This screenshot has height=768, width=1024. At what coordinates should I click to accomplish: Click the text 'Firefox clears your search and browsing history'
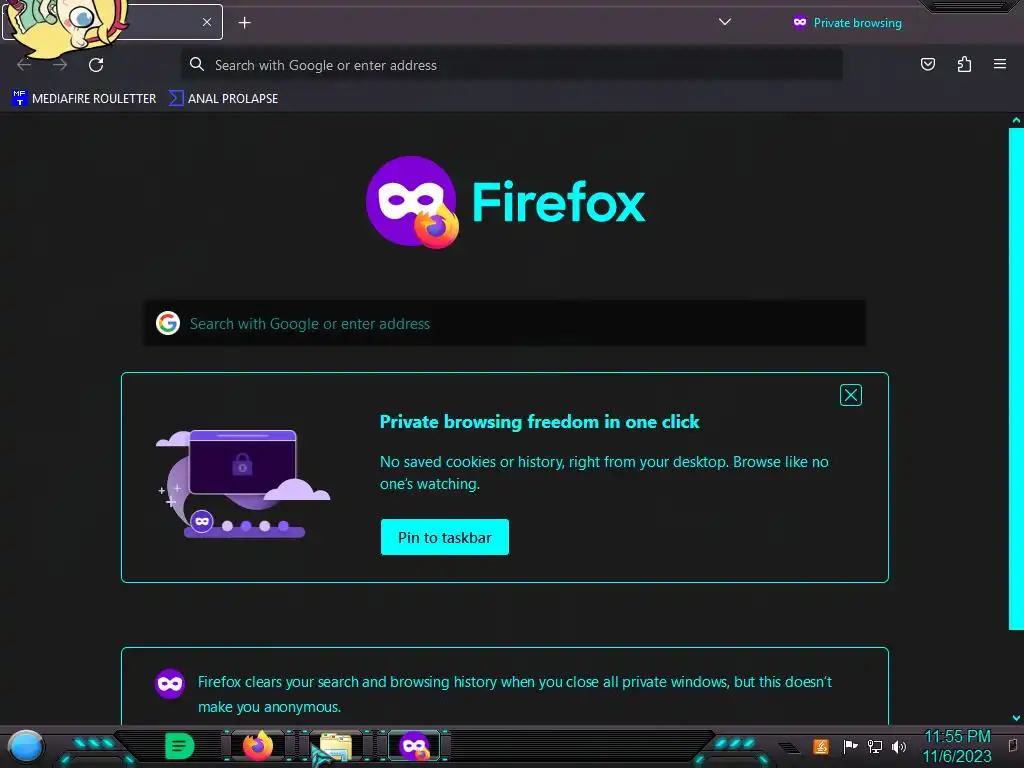coord(347,682)
